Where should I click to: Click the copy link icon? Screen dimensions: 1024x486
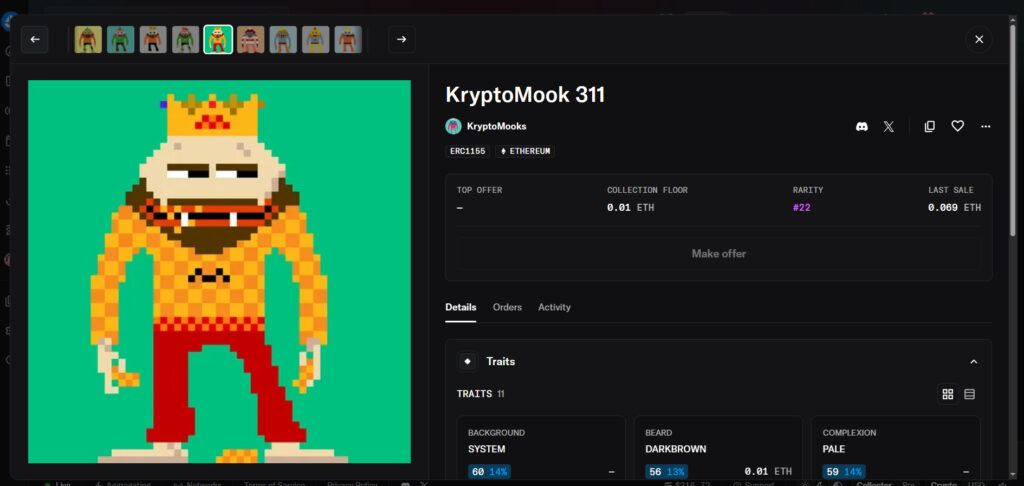pyautogui.click(x=930, y=126)
